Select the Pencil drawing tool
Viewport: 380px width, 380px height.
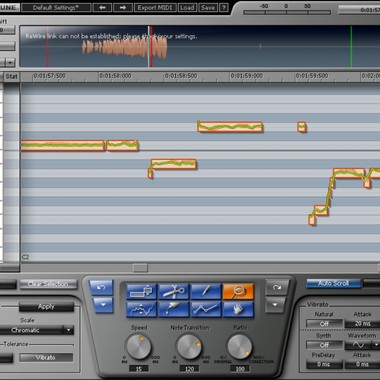point(206,292)
